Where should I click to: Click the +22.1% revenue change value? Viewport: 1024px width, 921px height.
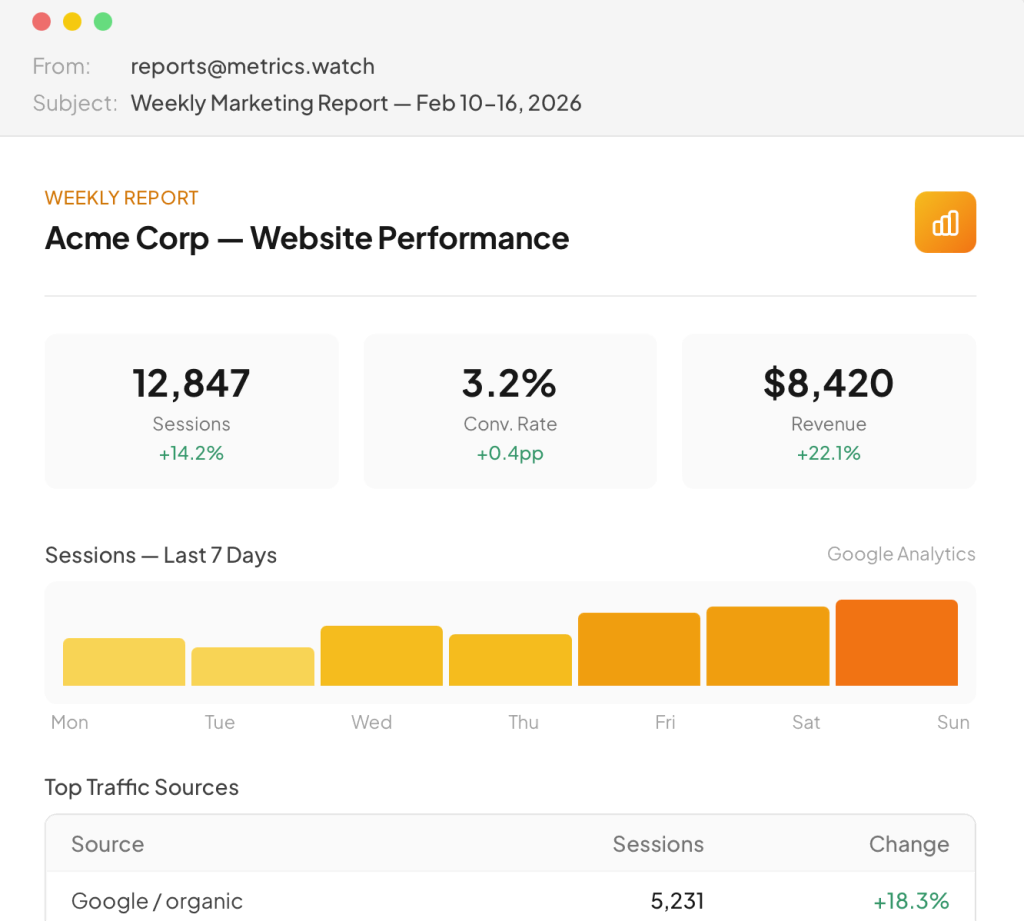pos(829,453)
